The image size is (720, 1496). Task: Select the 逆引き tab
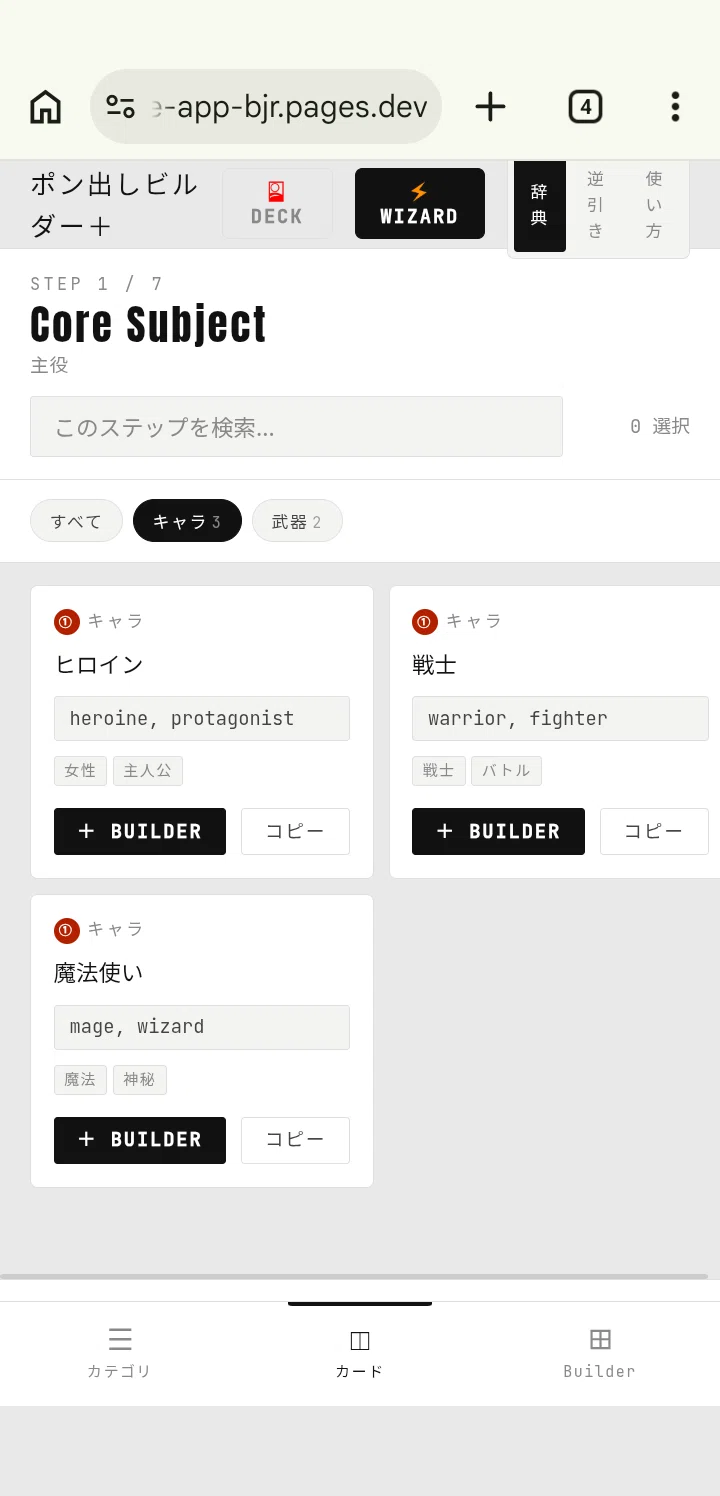(x=595, y=205)
